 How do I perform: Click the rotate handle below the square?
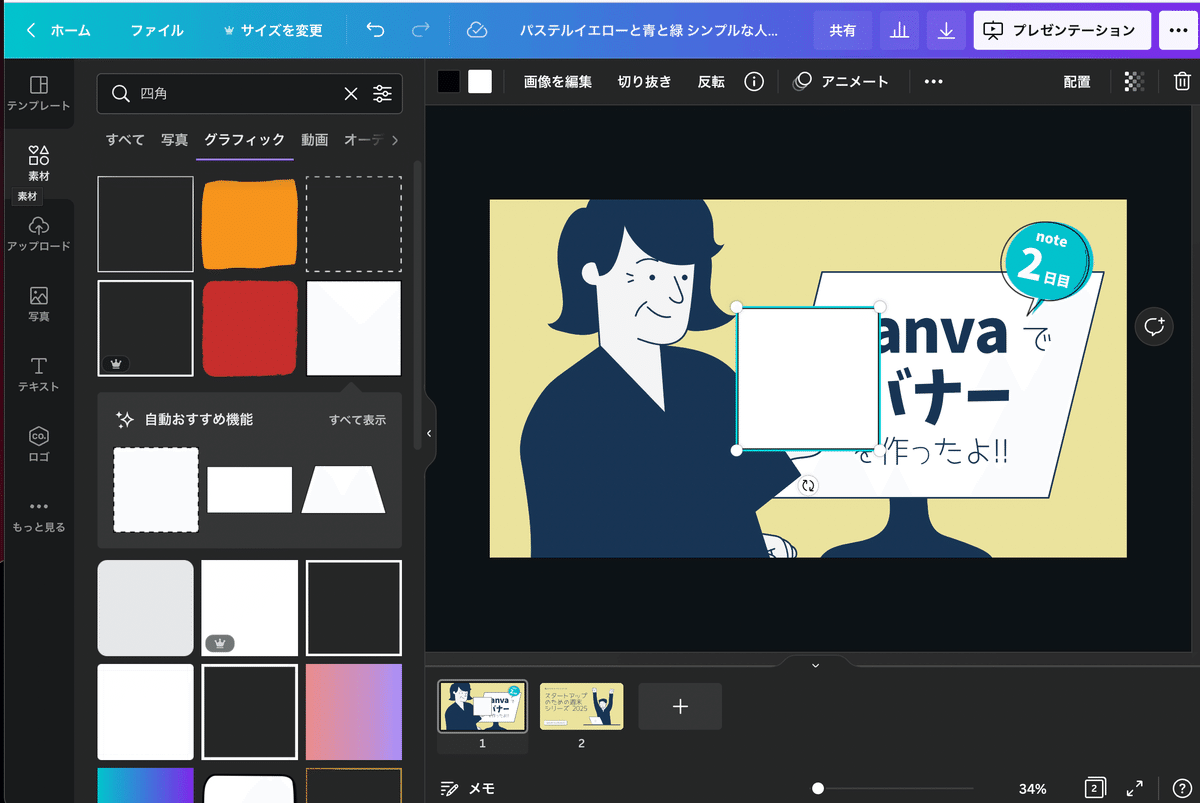[808, 486]
